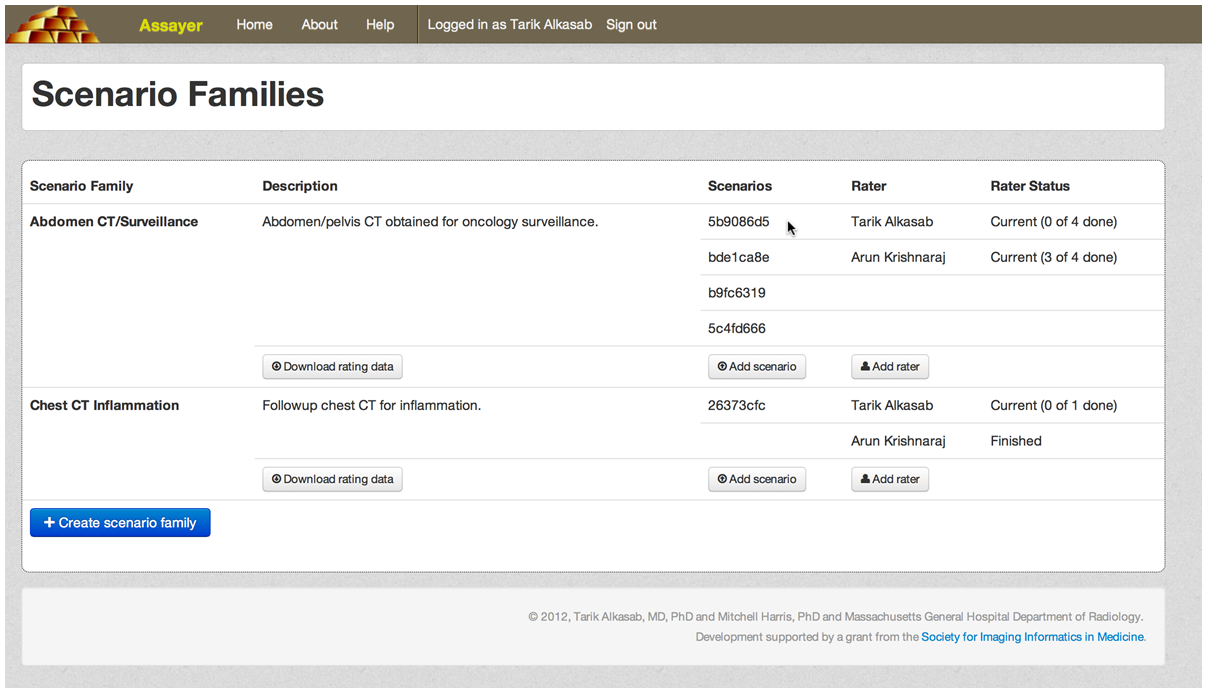Sign out of the current account
The height and width of the screenshot is (692, 1206).
(631, 24)
